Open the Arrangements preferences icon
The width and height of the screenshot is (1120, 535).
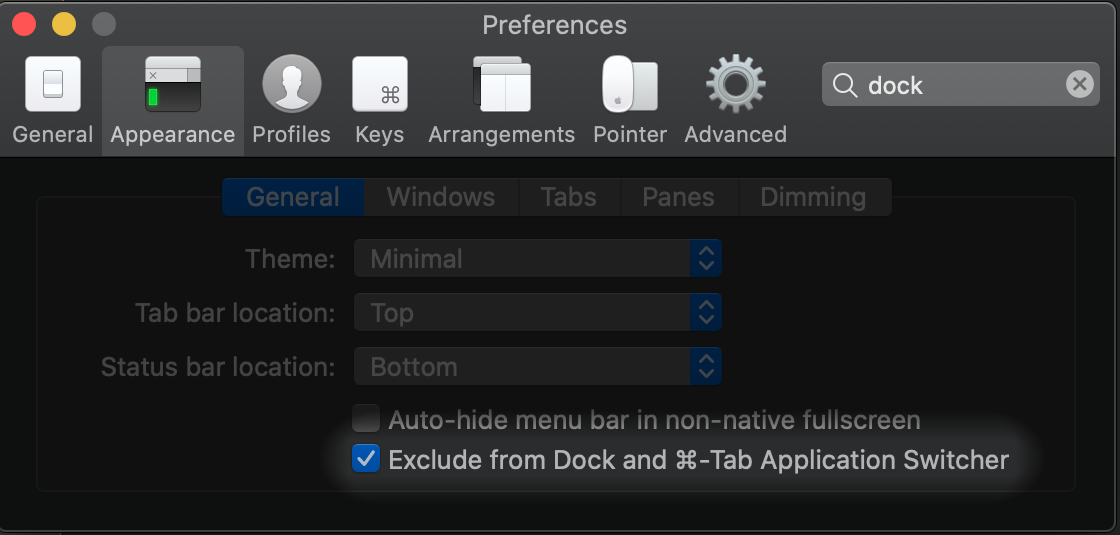501,85
